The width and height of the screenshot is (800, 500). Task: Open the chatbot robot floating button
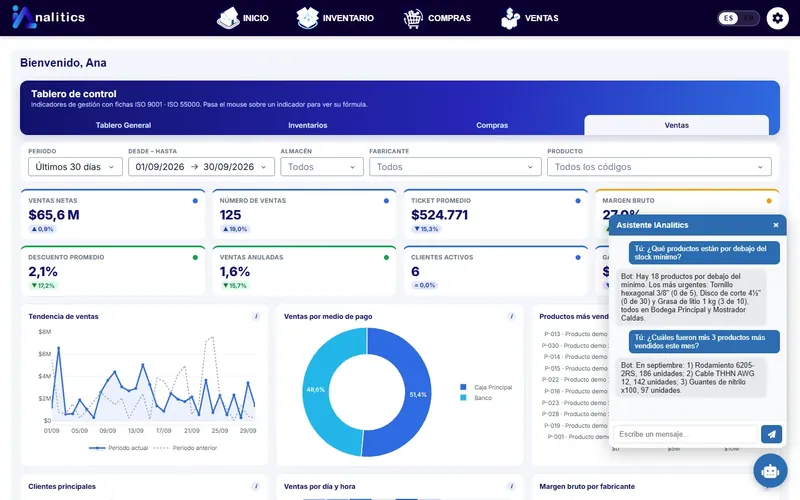[x=770, y=471]
